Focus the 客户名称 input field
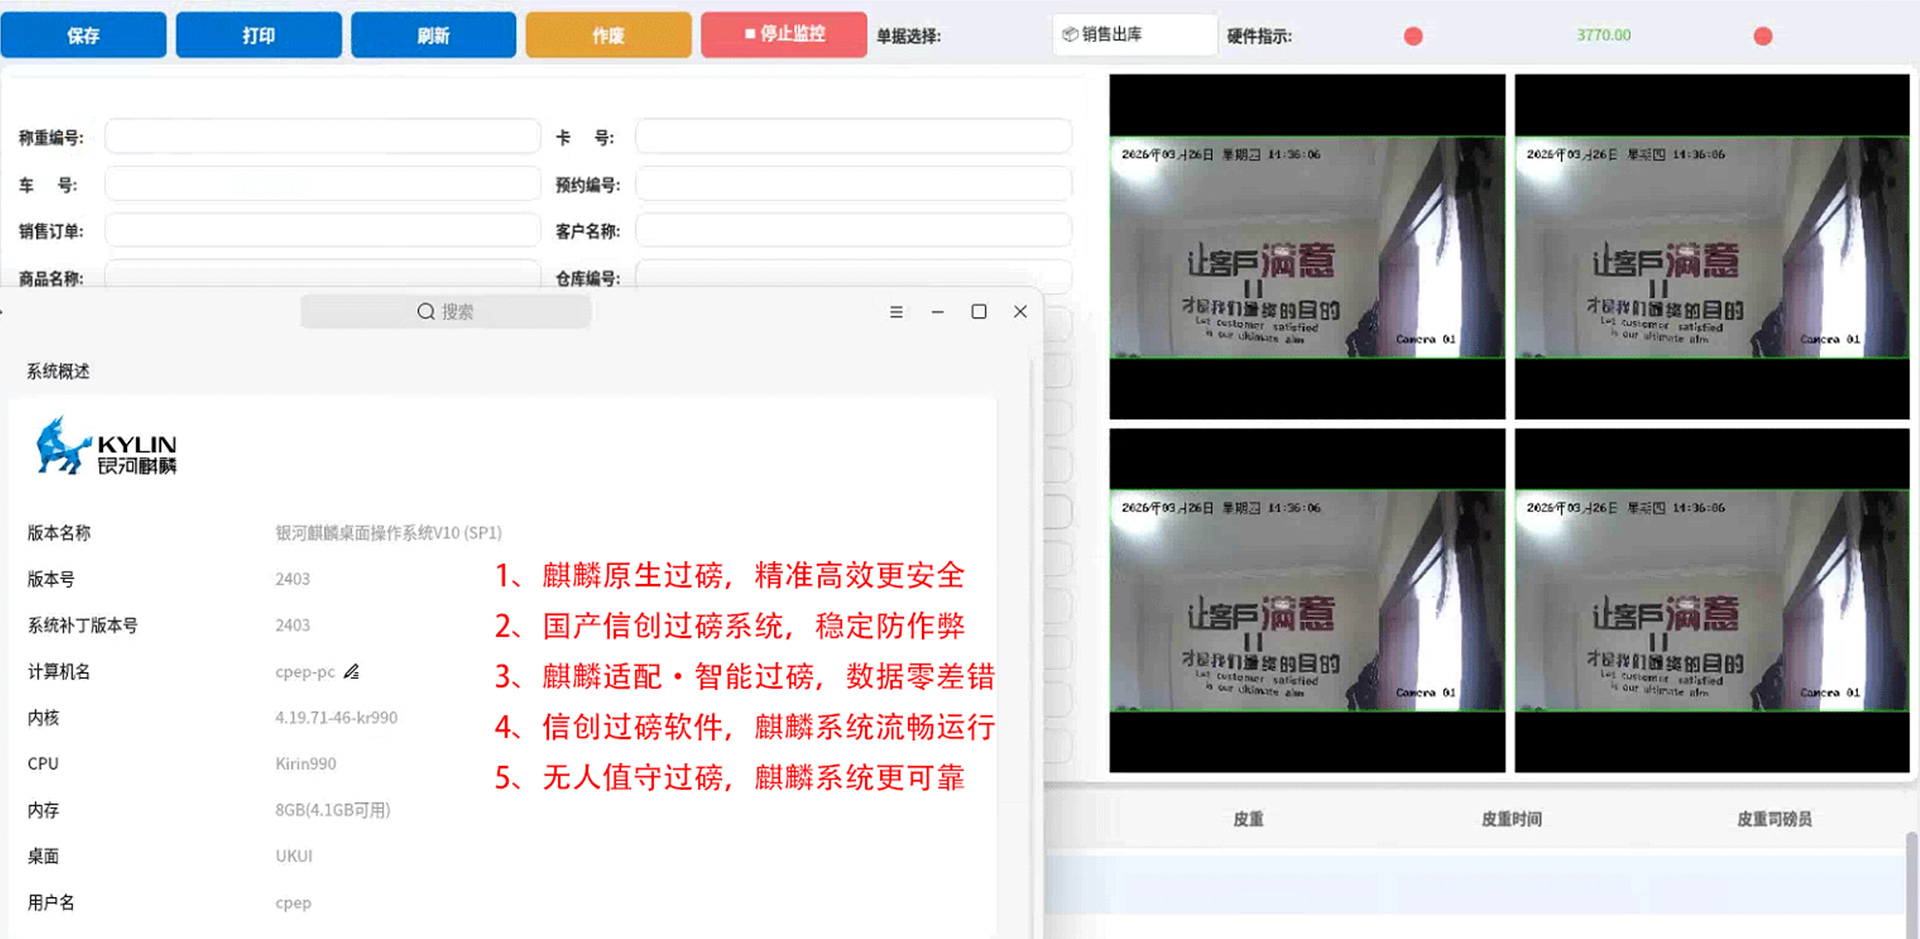This screenshot has height=939, width=1920. point(853,231)
